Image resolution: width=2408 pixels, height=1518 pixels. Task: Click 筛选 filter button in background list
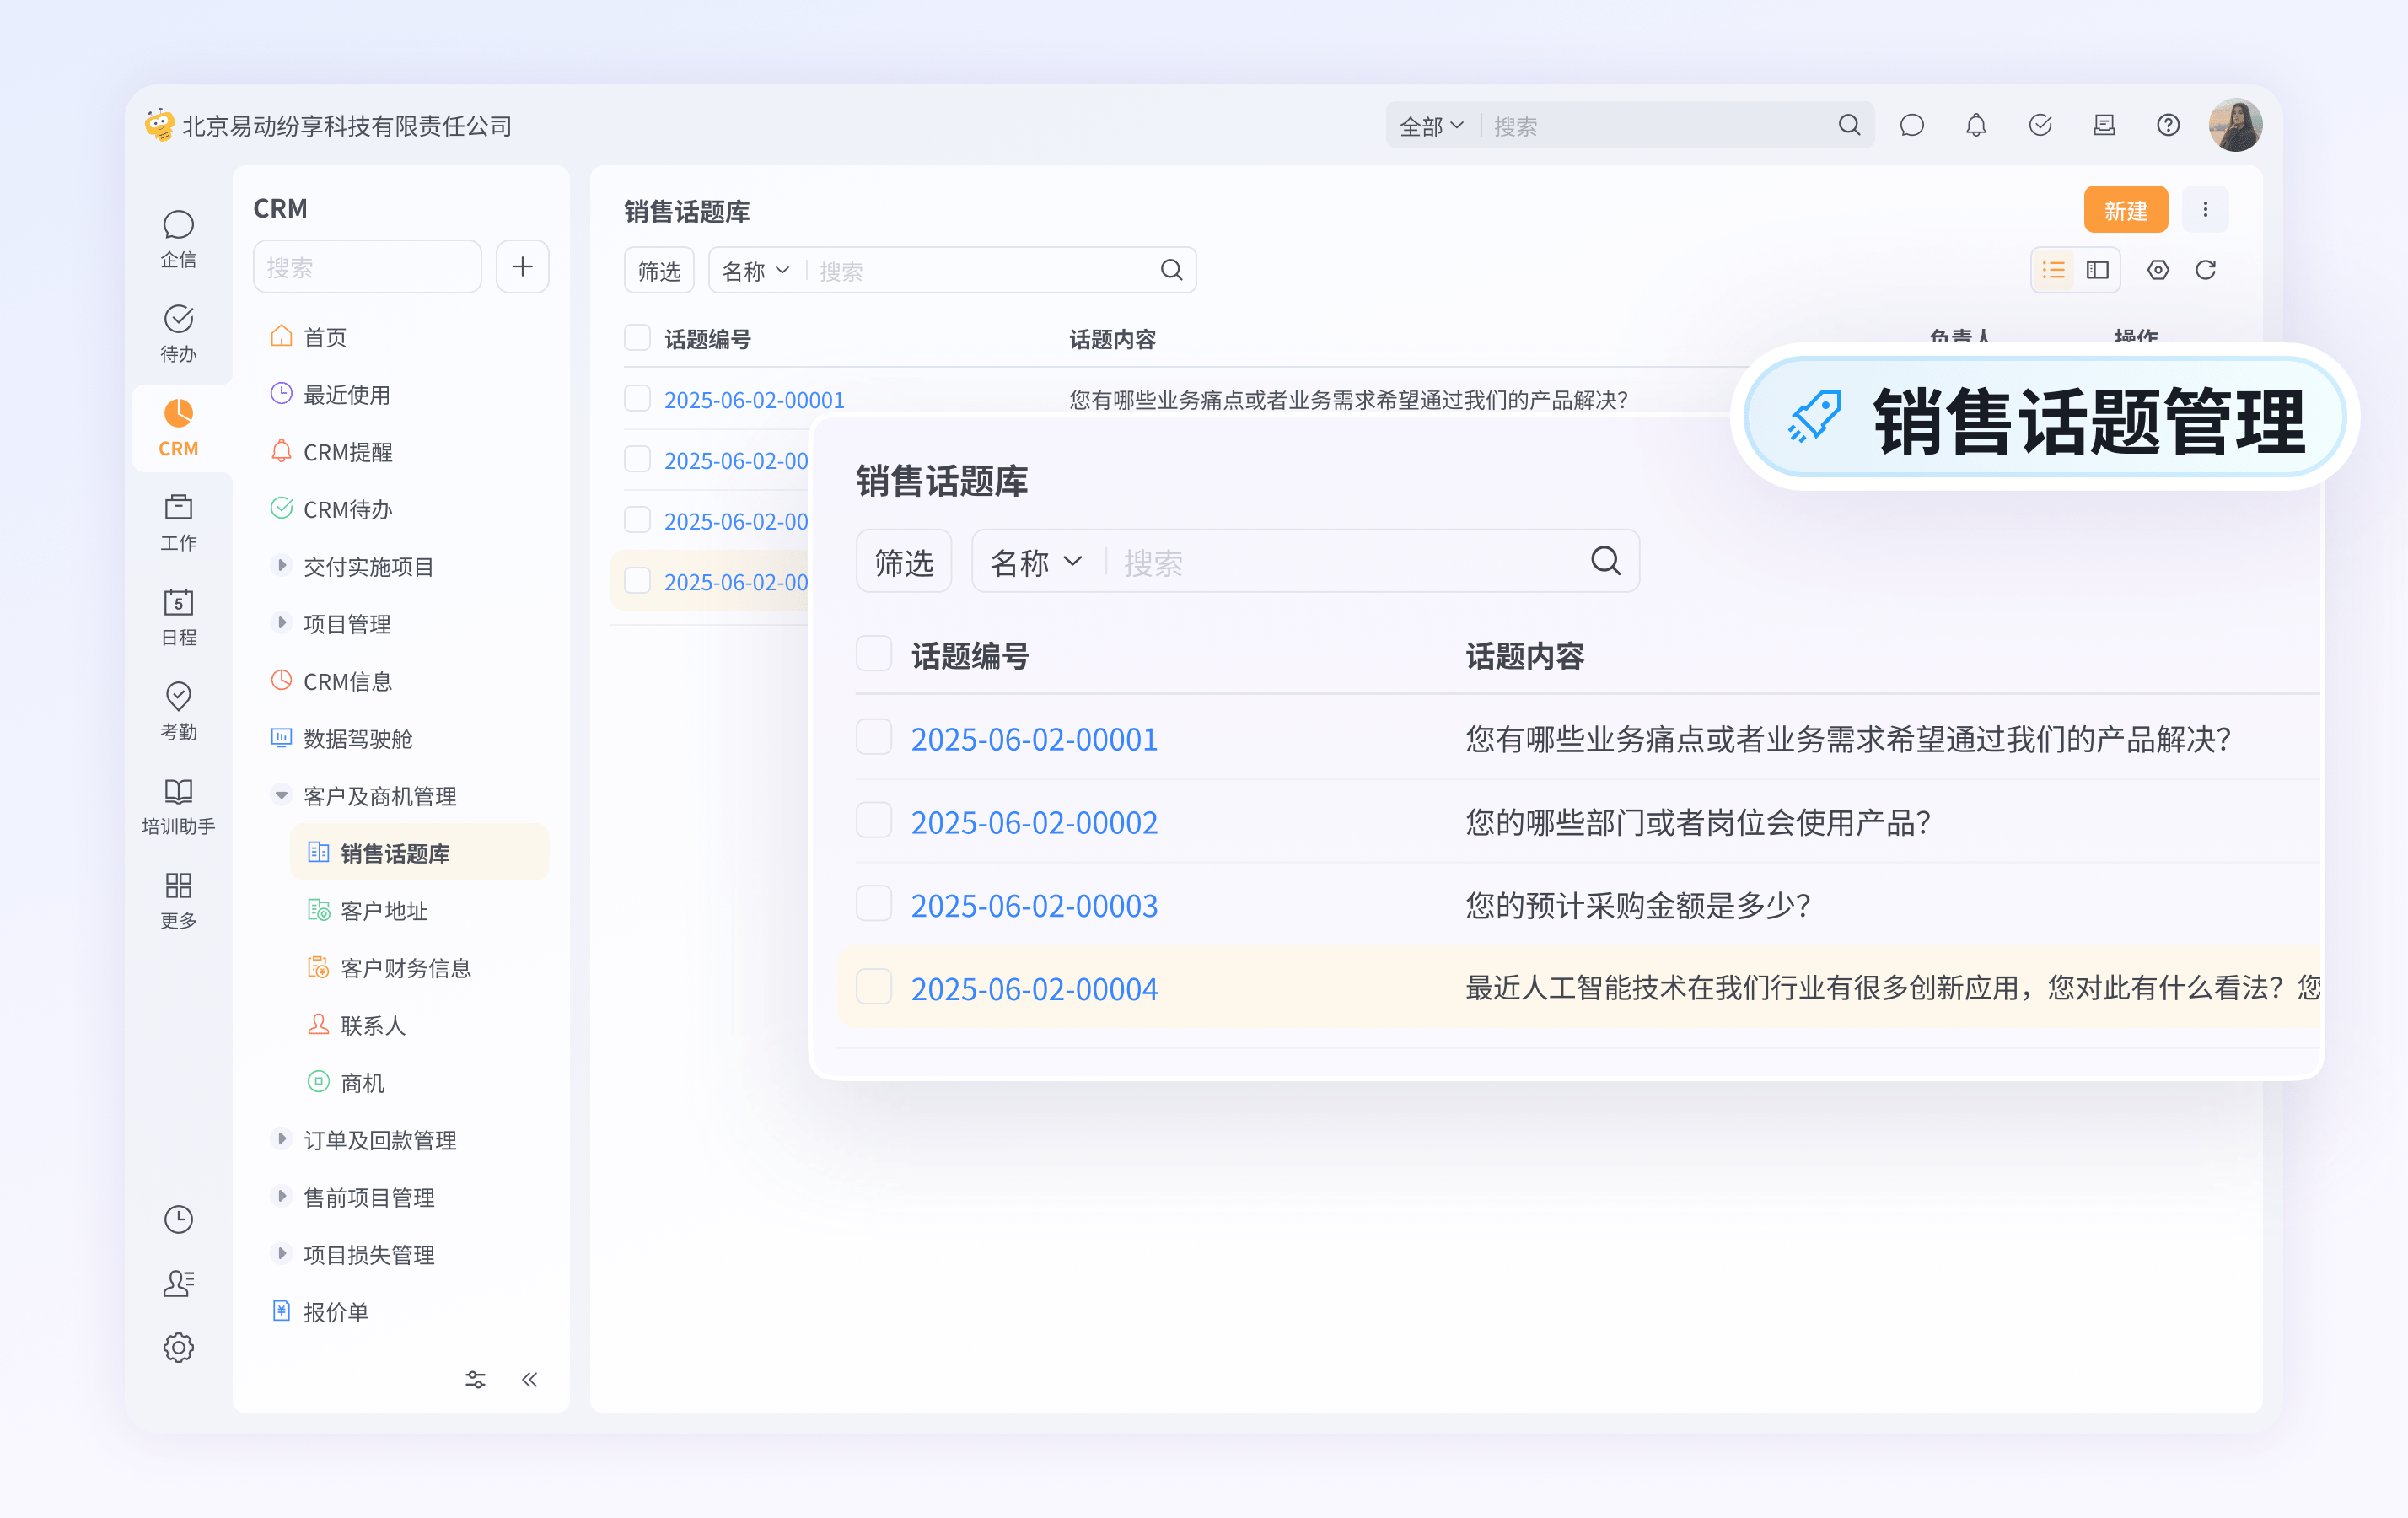(659, 271)
